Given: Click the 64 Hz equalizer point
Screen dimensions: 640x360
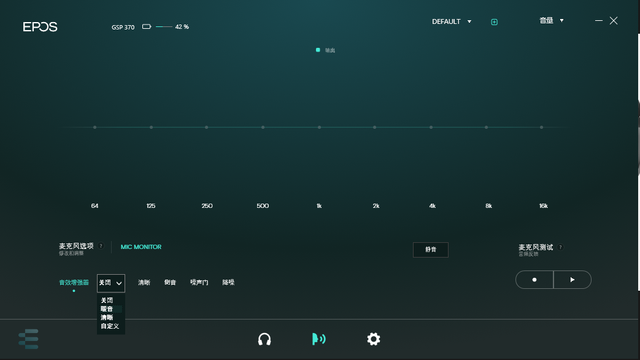Looking at the screenshot, I should point(95,127).
